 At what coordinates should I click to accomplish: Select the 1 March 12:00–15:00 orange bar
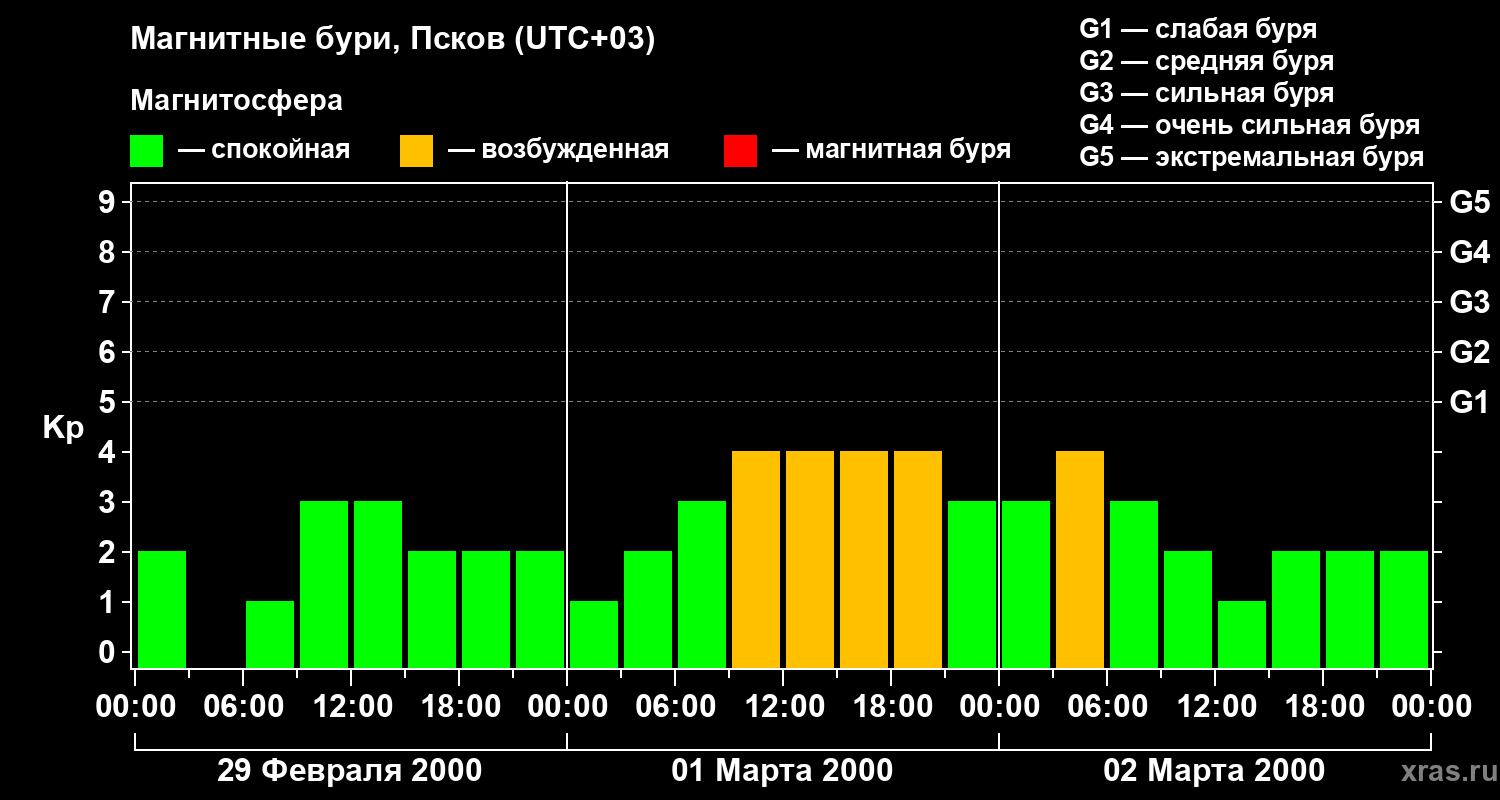[810, 559]
